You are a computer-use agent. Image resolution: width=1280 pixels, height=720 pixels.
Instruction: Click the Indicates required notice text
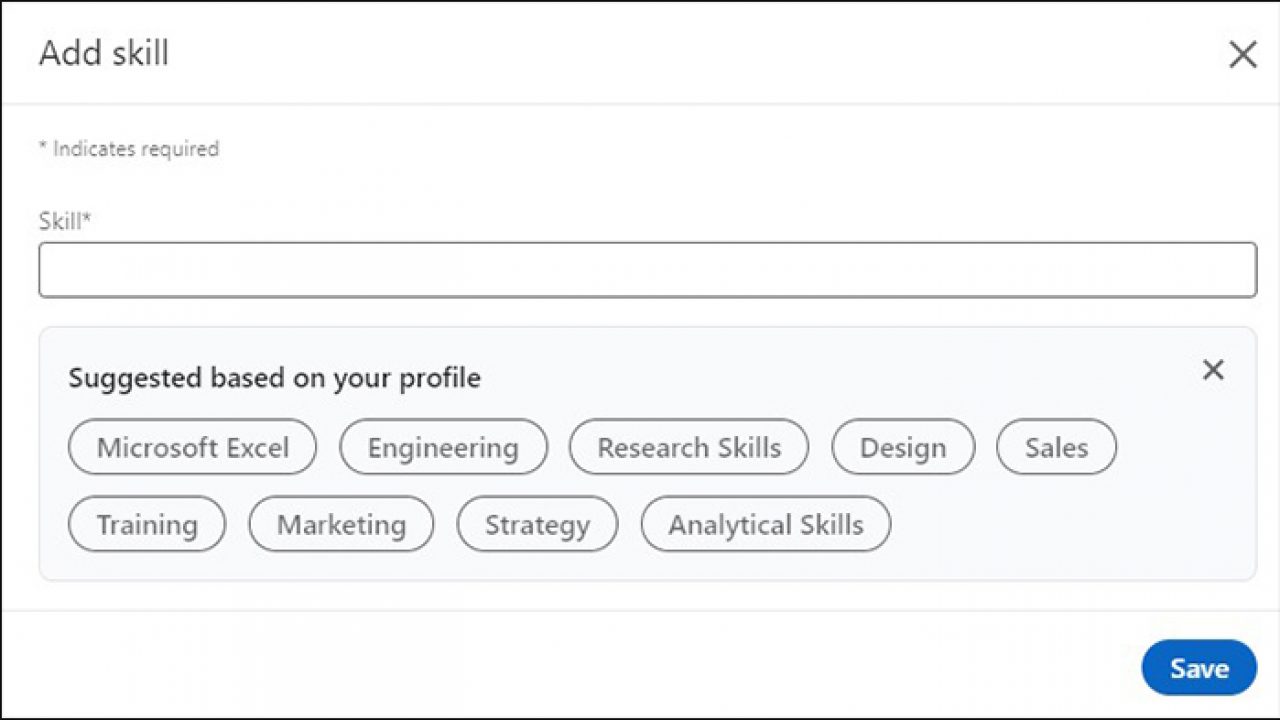[129, 148]
